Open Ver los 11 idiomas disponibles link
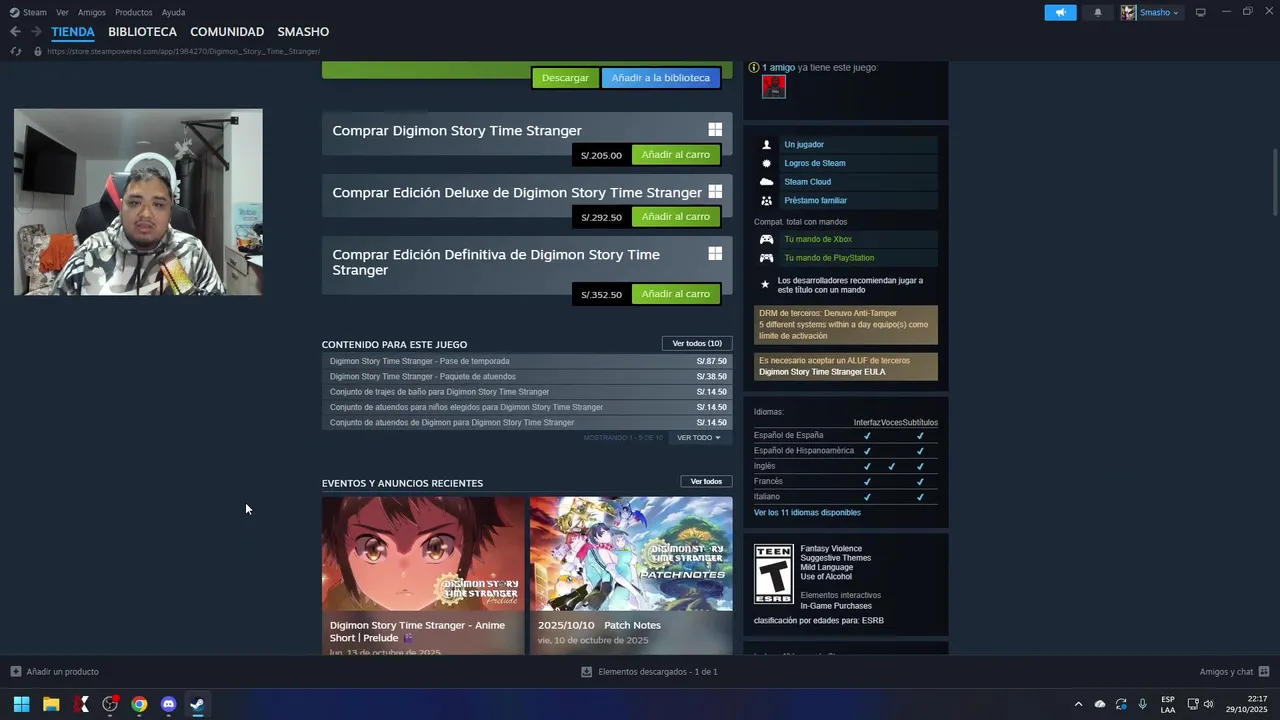This screenshot has height=720, width=1280. (807, 512)
